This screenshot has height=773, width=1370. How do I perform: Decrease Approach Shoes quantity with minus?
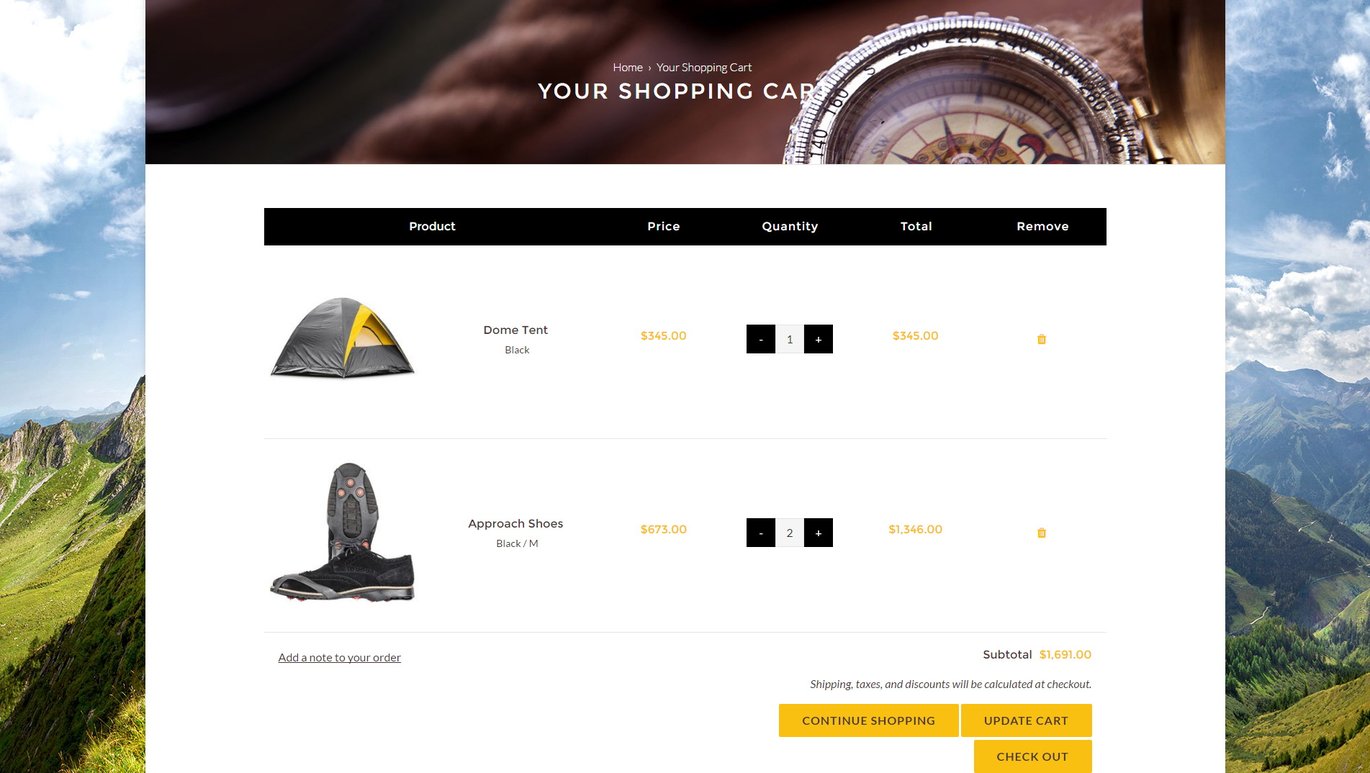point(761,533)
